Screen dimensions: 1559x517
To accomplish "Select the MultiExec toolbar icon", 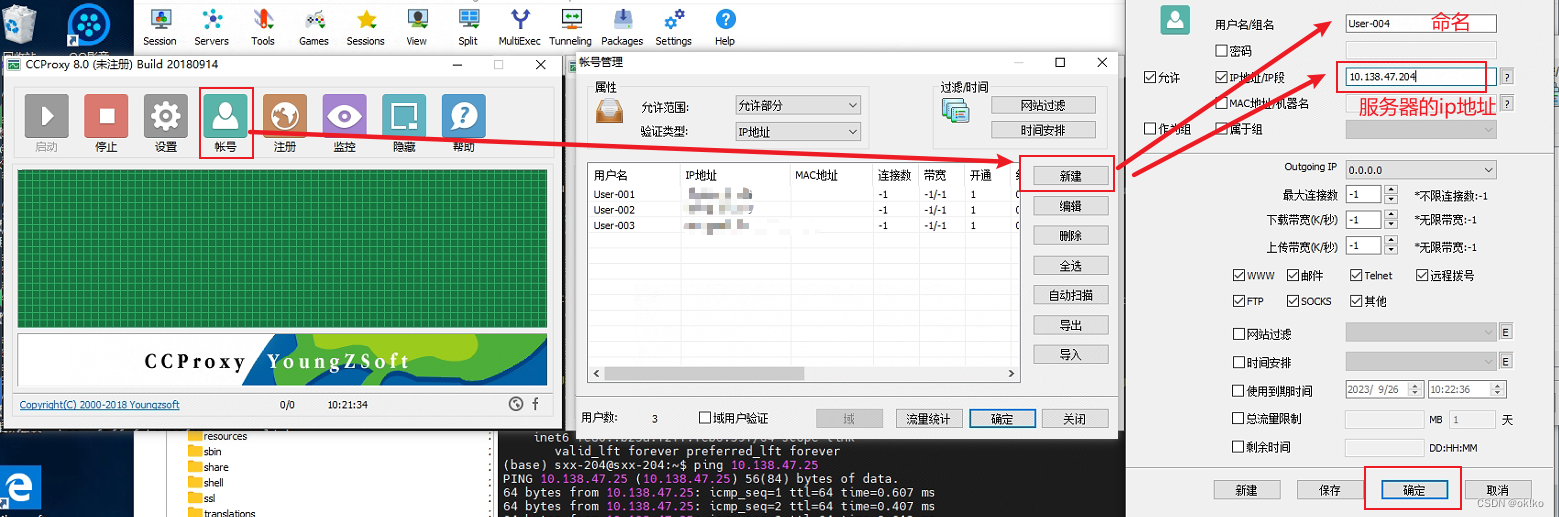I will tap(520, 27).
